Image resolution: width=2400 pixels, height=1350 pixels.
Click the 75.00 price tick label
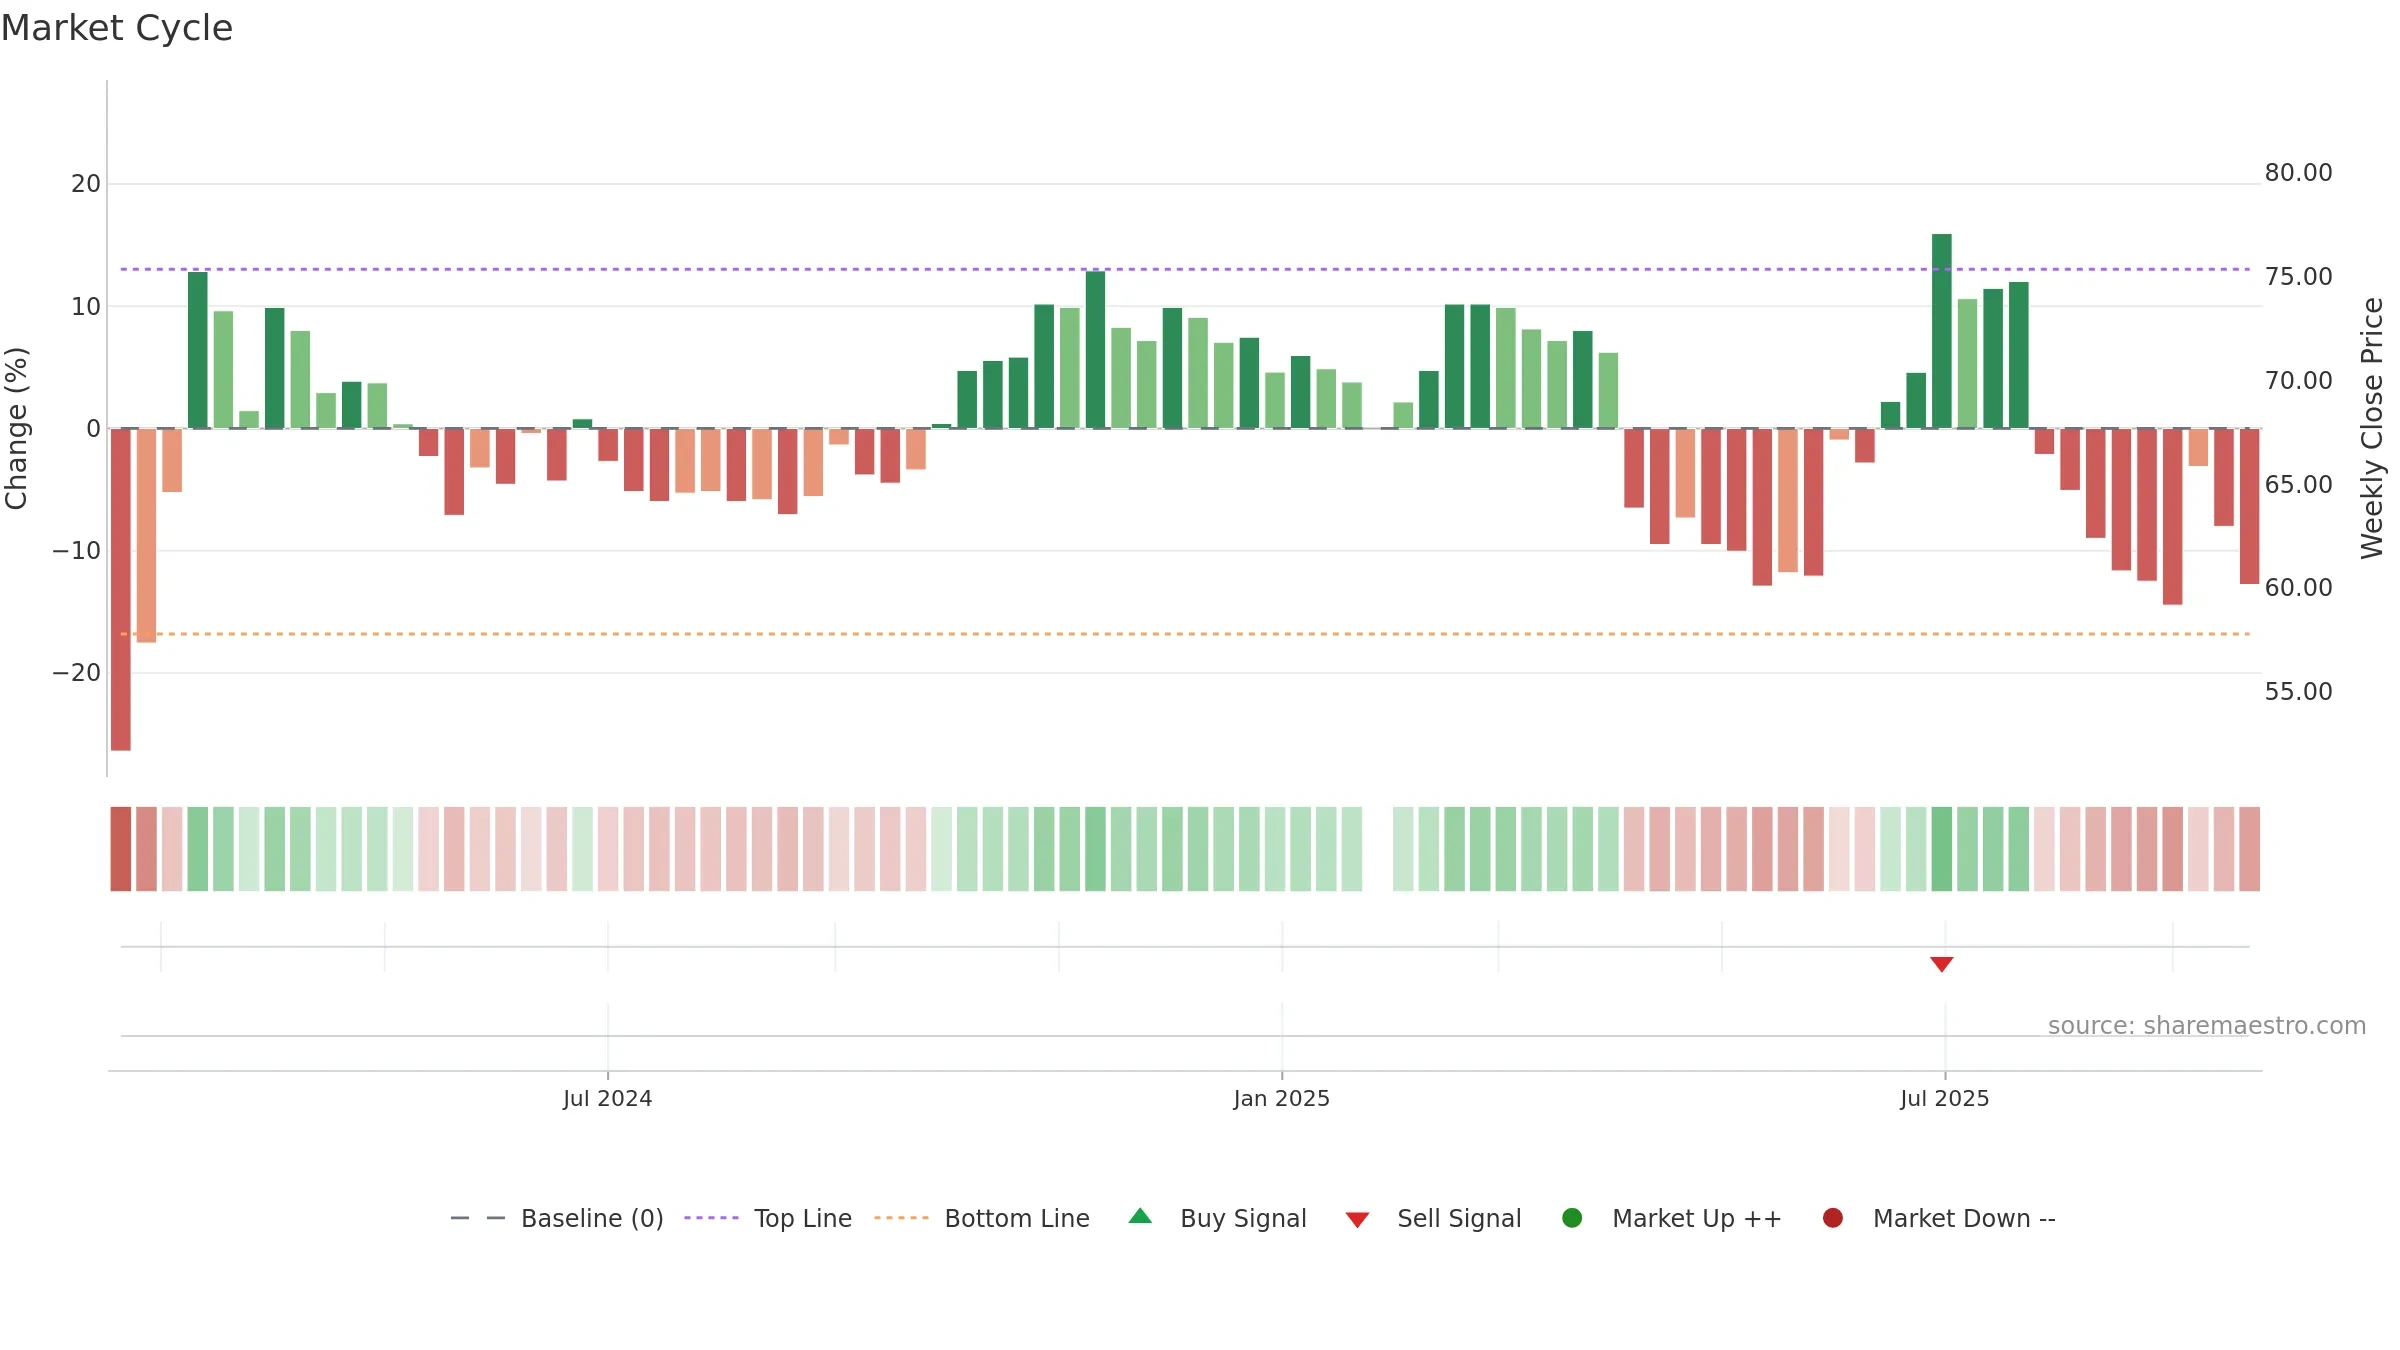[x=2298, y=277]
